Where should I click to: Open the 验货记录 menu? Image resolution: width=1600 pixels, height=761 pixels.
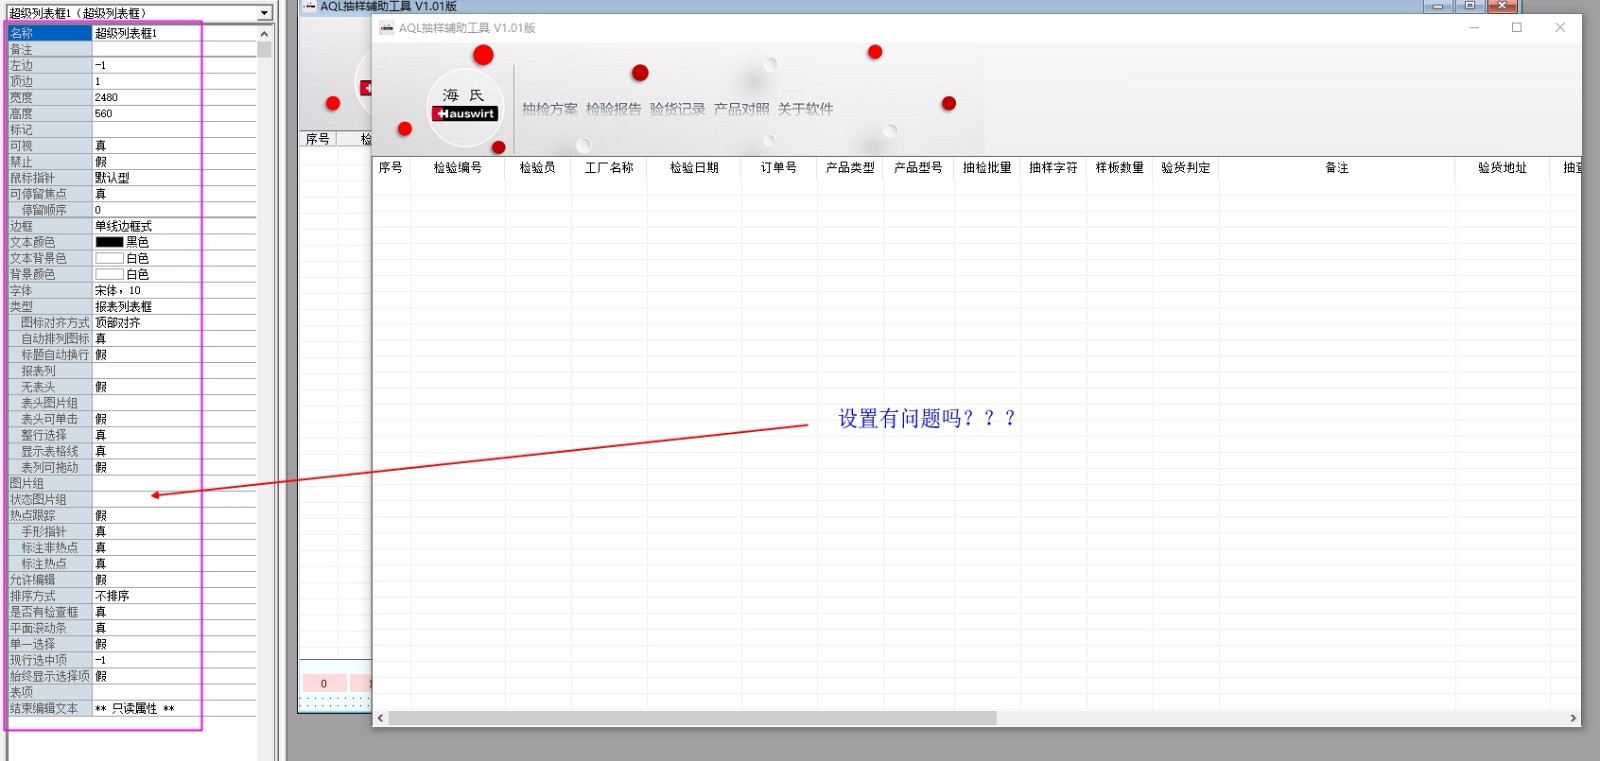pyautogui.click(x=677, y=109)
